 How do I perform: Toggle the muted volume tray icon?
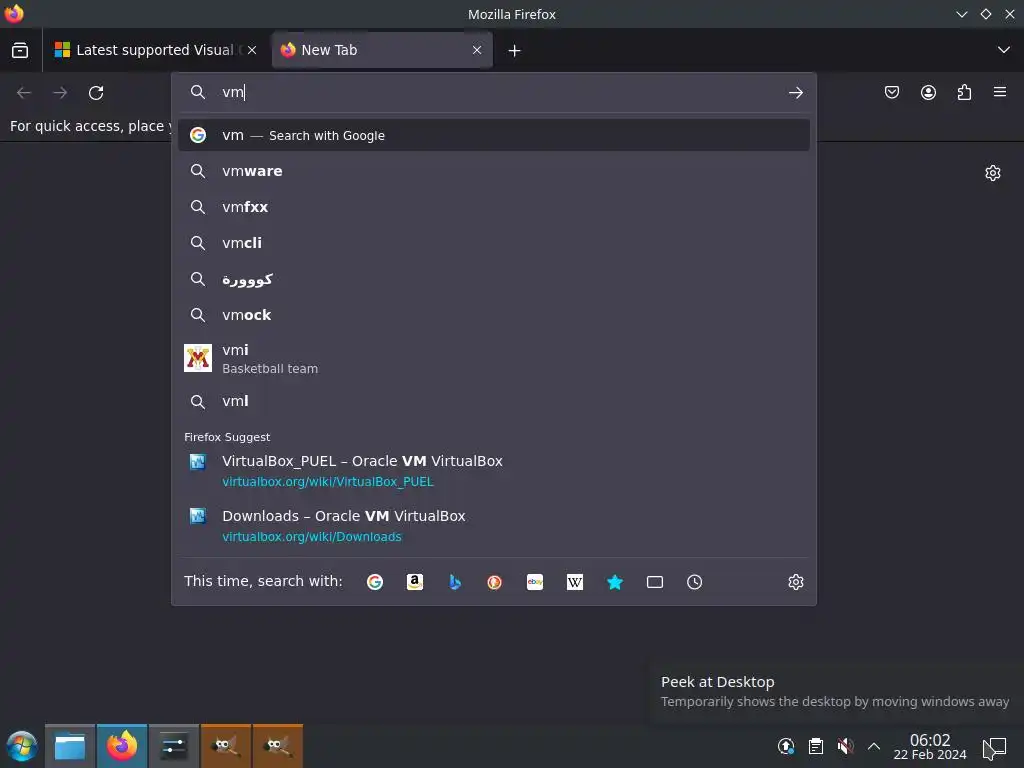(x=845, y=746)
